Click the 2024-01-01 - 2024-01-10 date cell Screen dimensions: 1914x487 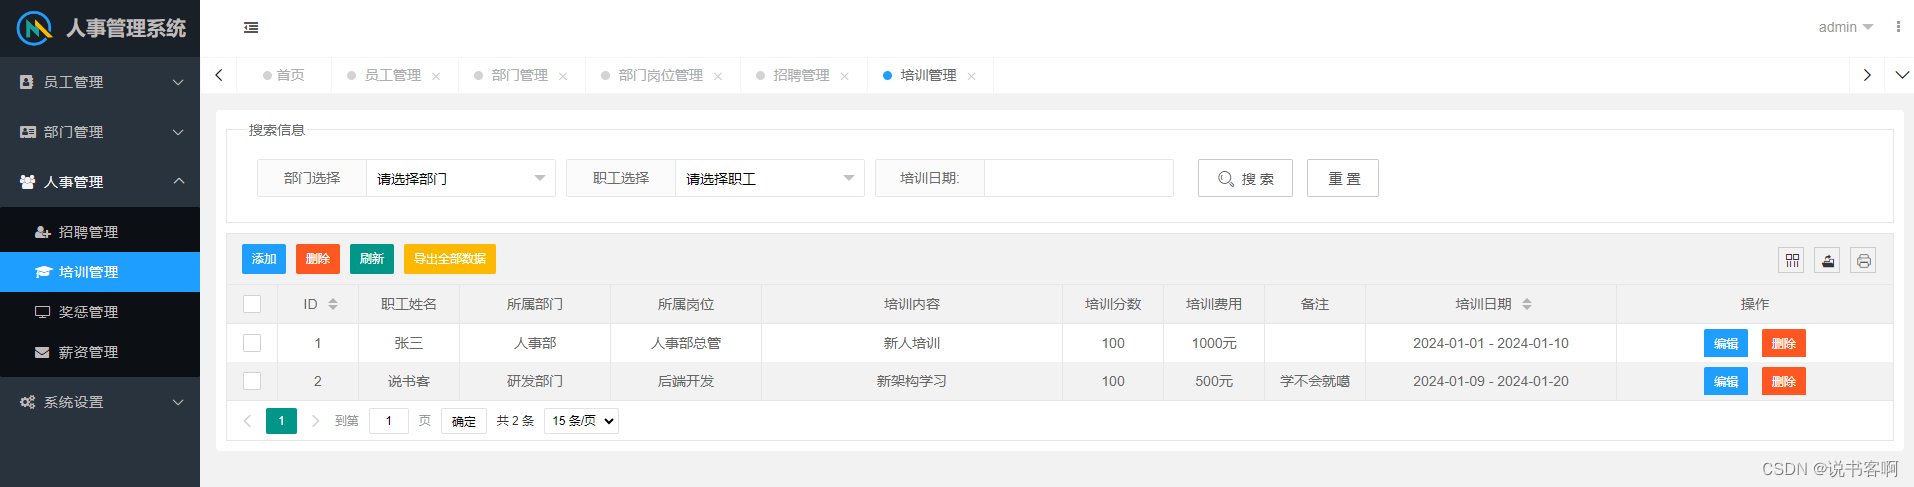[1491, 343]
